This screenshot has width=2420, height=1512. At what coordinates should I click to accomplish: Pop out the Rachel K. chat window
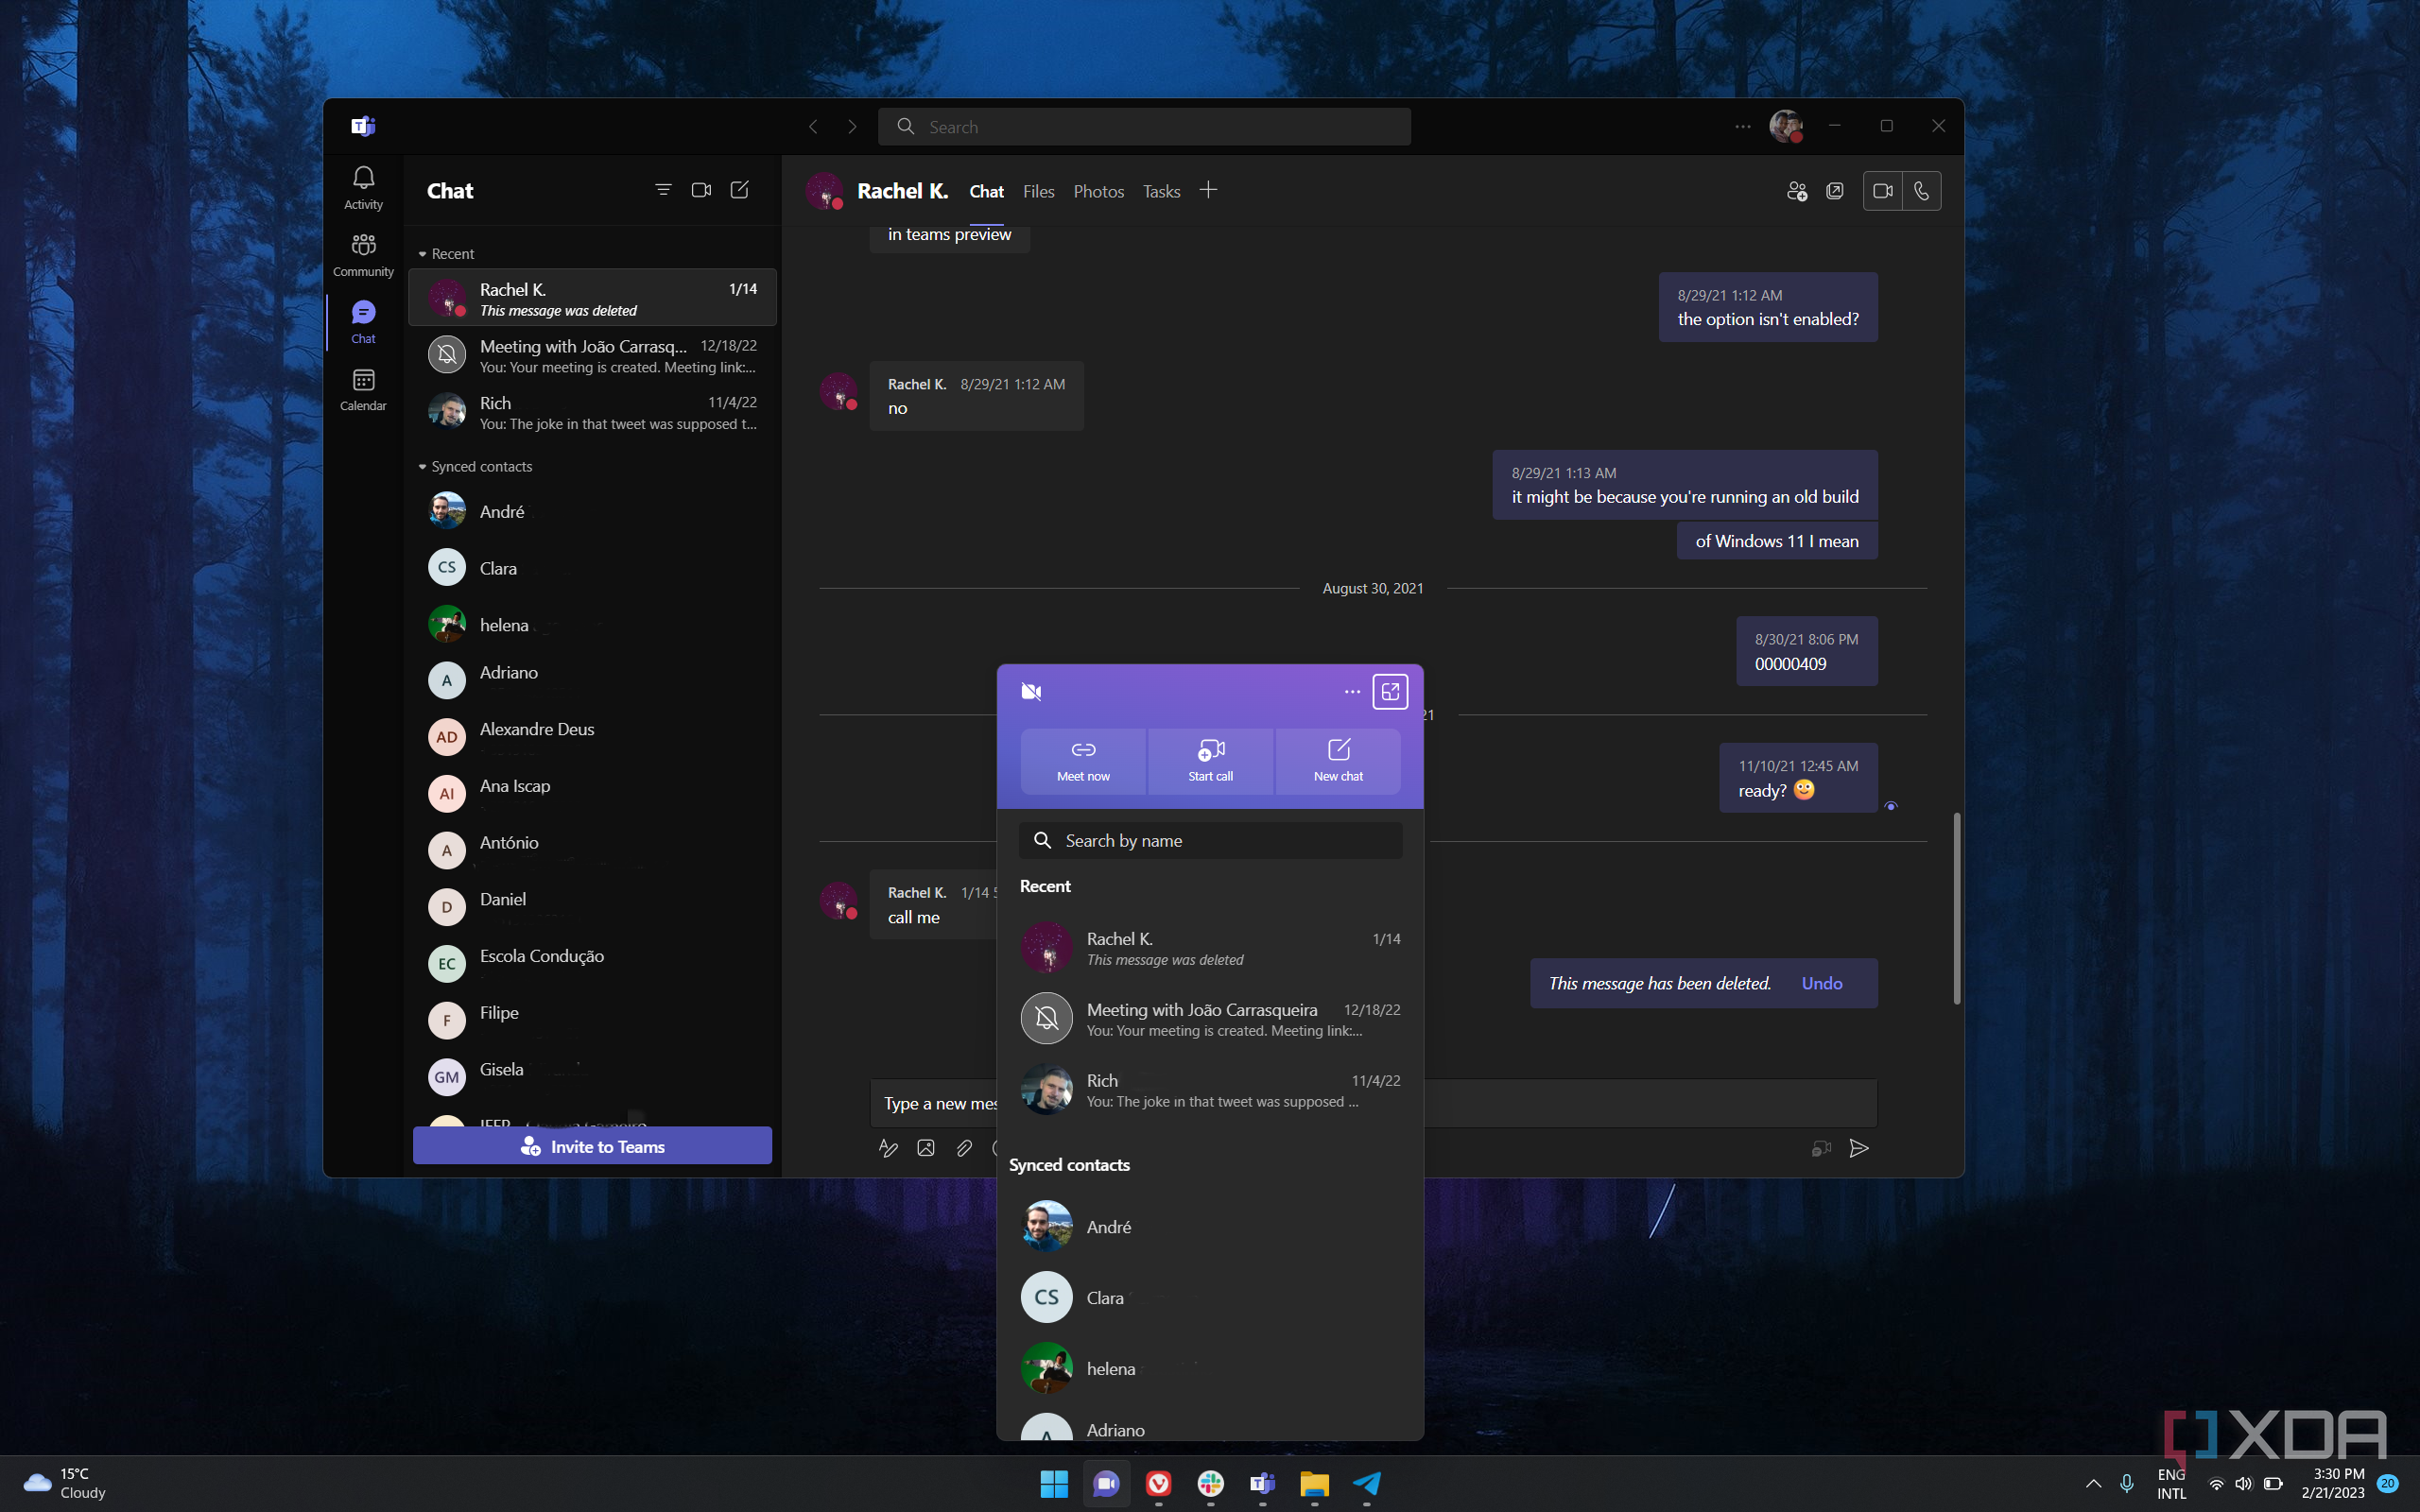(x=1835, y=191)
